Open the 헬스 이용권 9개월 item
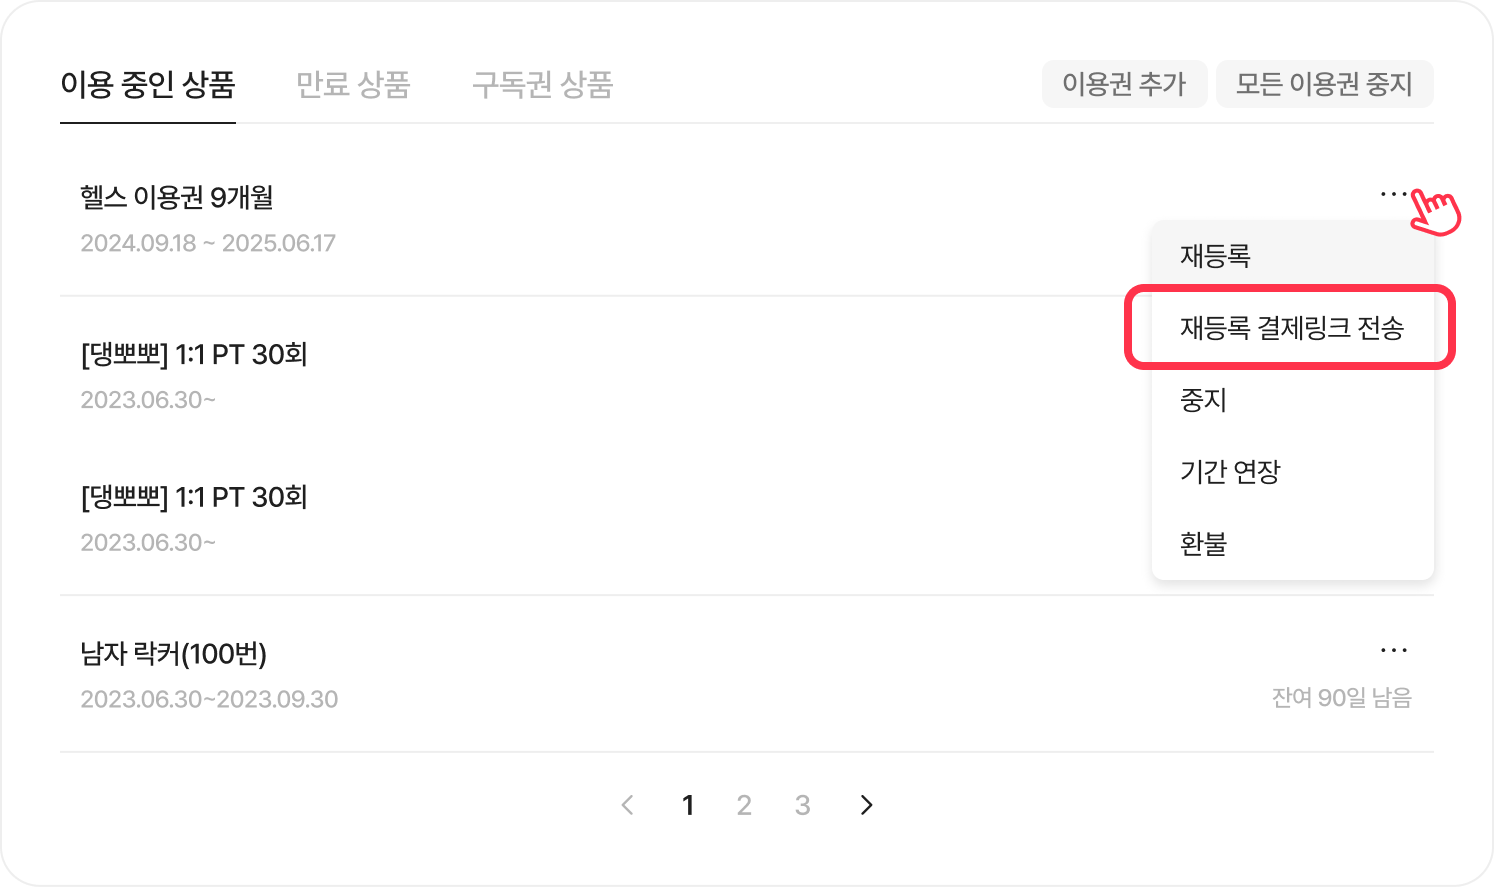Screen dimensions: 1494x887 click(177, 198)
